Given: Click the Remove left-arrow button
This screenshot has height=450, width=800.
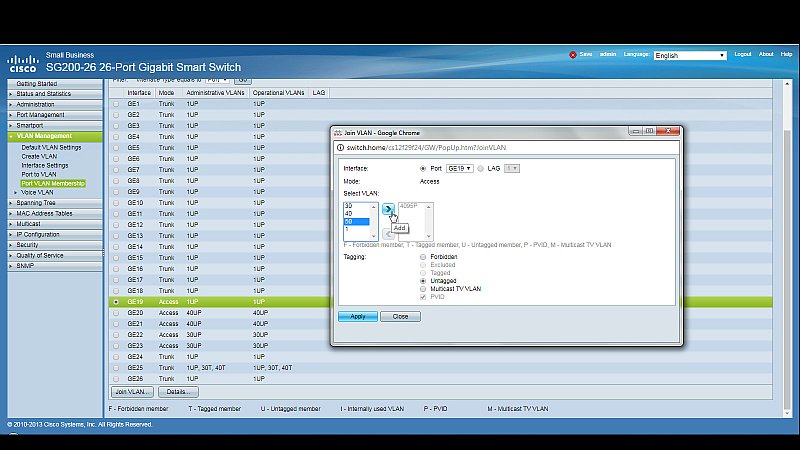Looking at the screenshot, I should [x=388, y=233].
